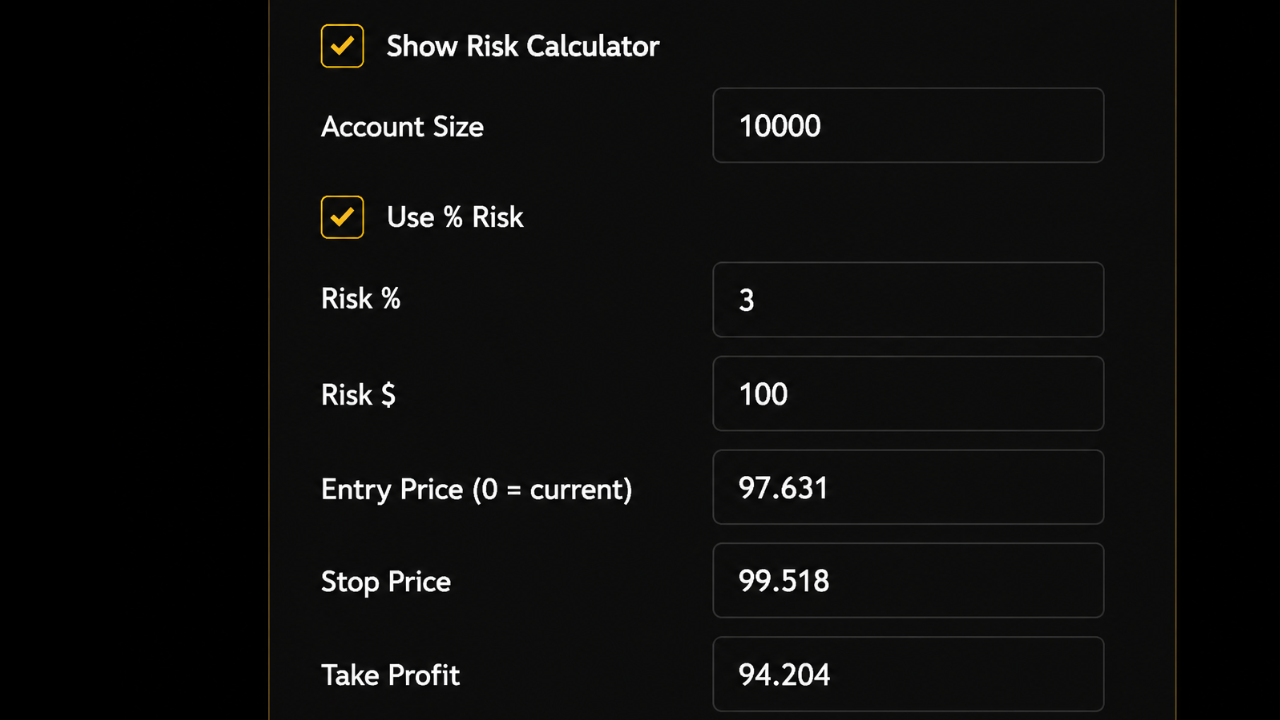This screenshot has width=1280, height=720.
Task: Click inside the Account Size field
Action: click(x=906, y=126)
